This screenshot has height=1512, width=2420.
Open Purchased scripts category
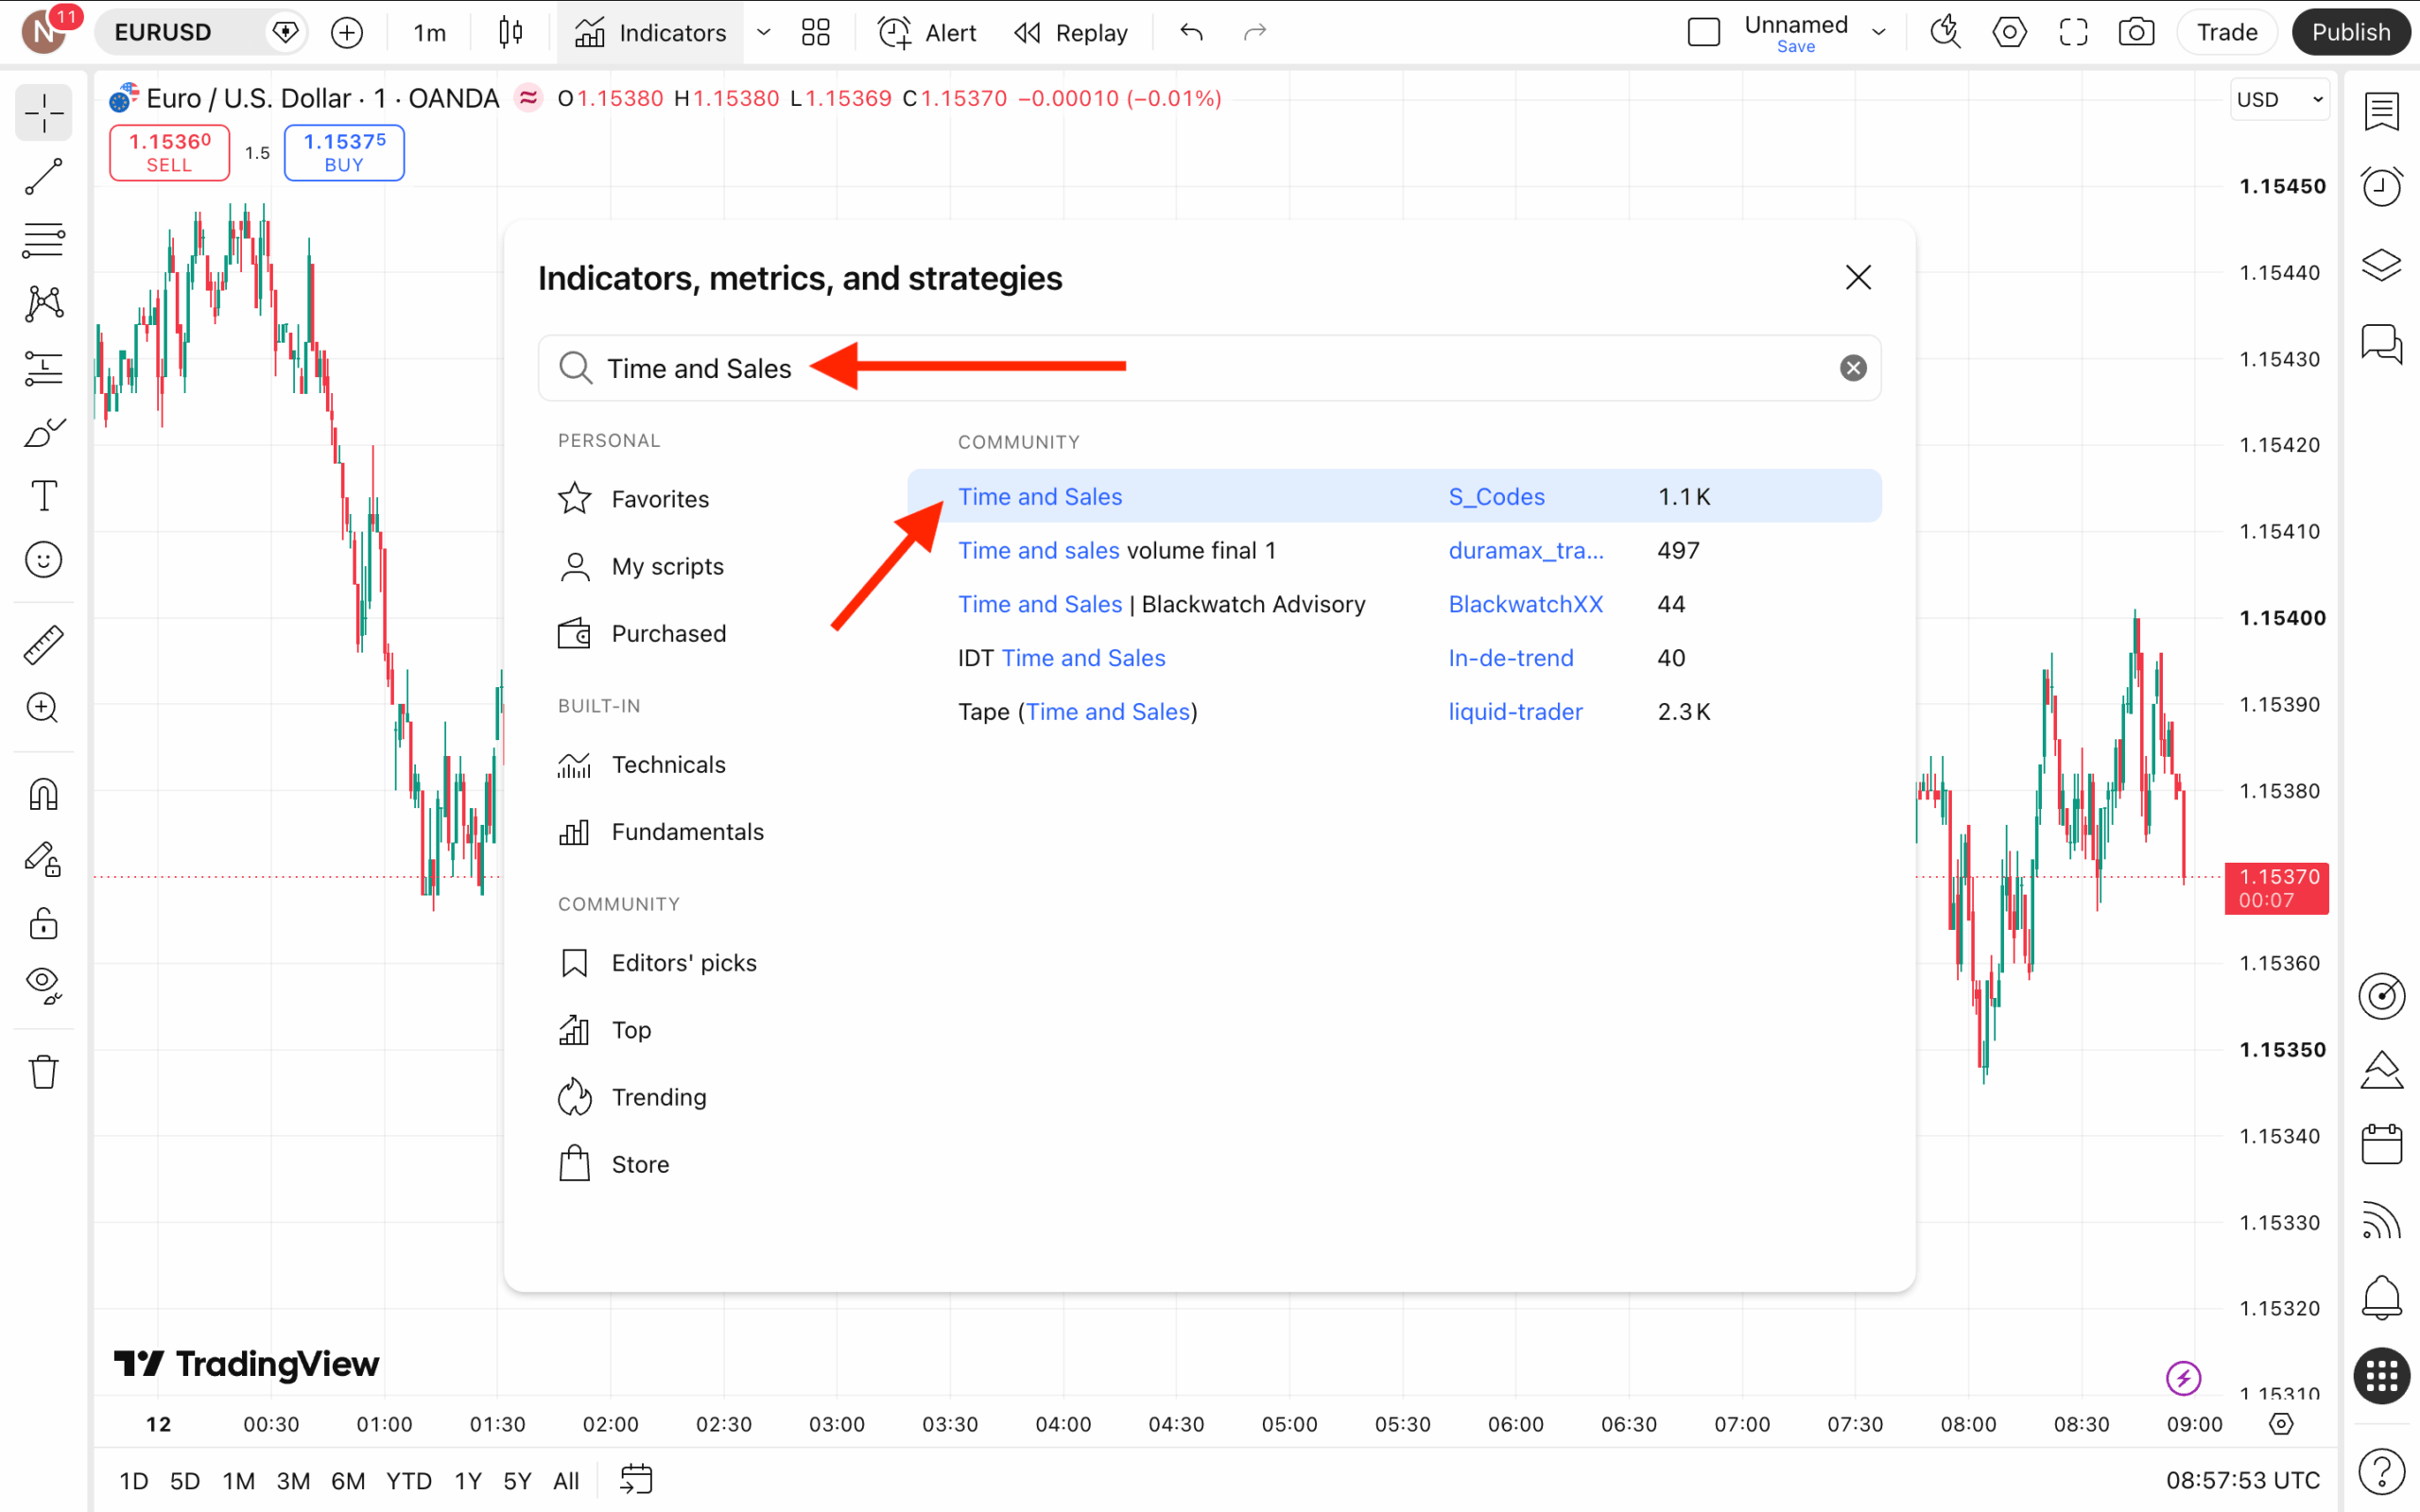642,633
